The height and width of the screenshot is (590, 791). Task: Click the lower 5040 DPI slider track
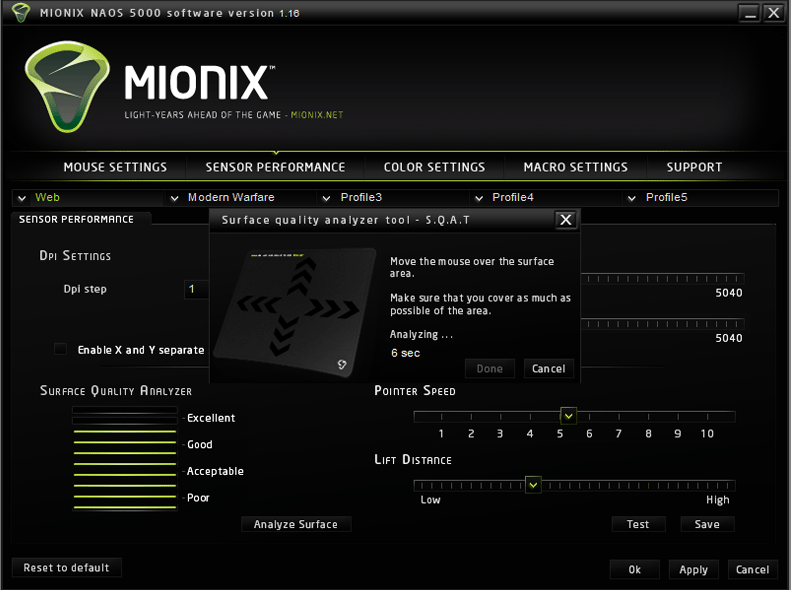tap(662, 324)
